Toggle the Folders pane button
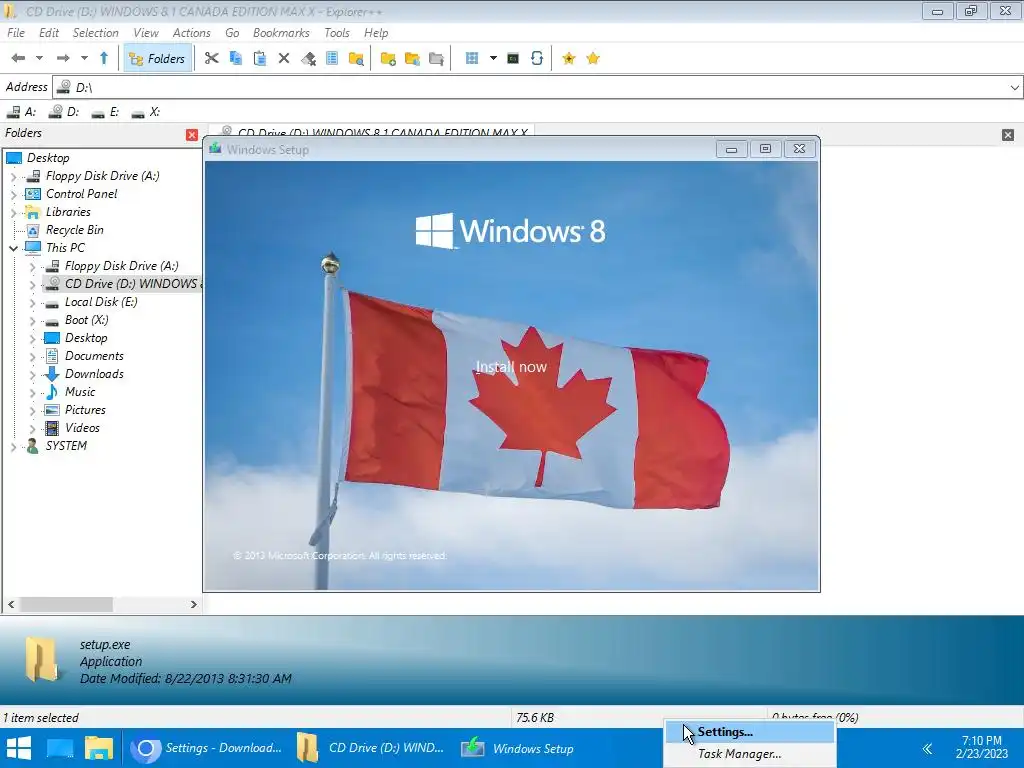Image resolution: width=1024 pixels, height=768 pixels. point(157,59)
